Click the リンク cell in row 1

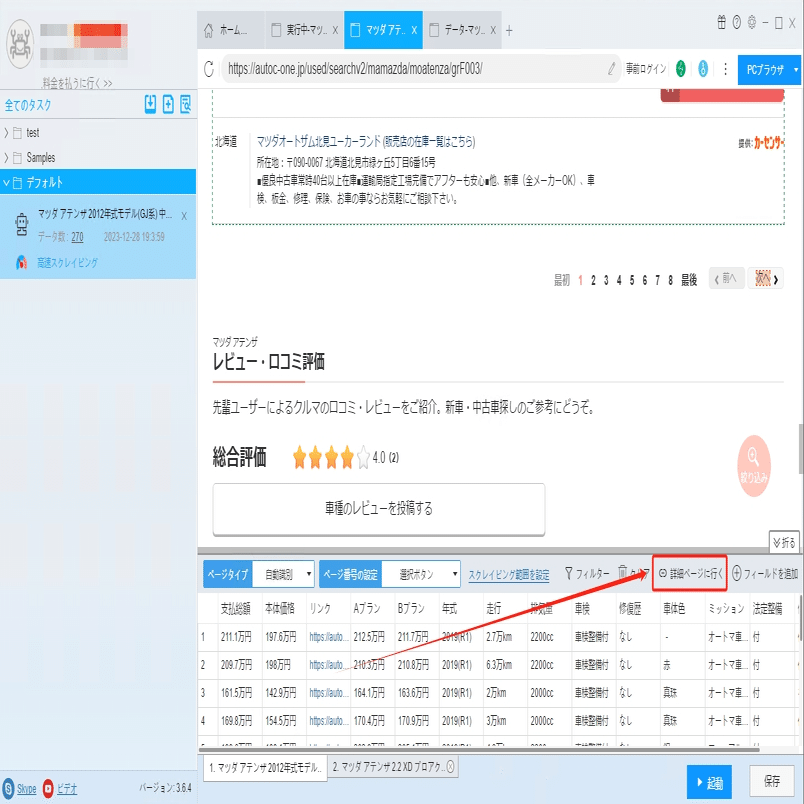[x=328, y=637]
